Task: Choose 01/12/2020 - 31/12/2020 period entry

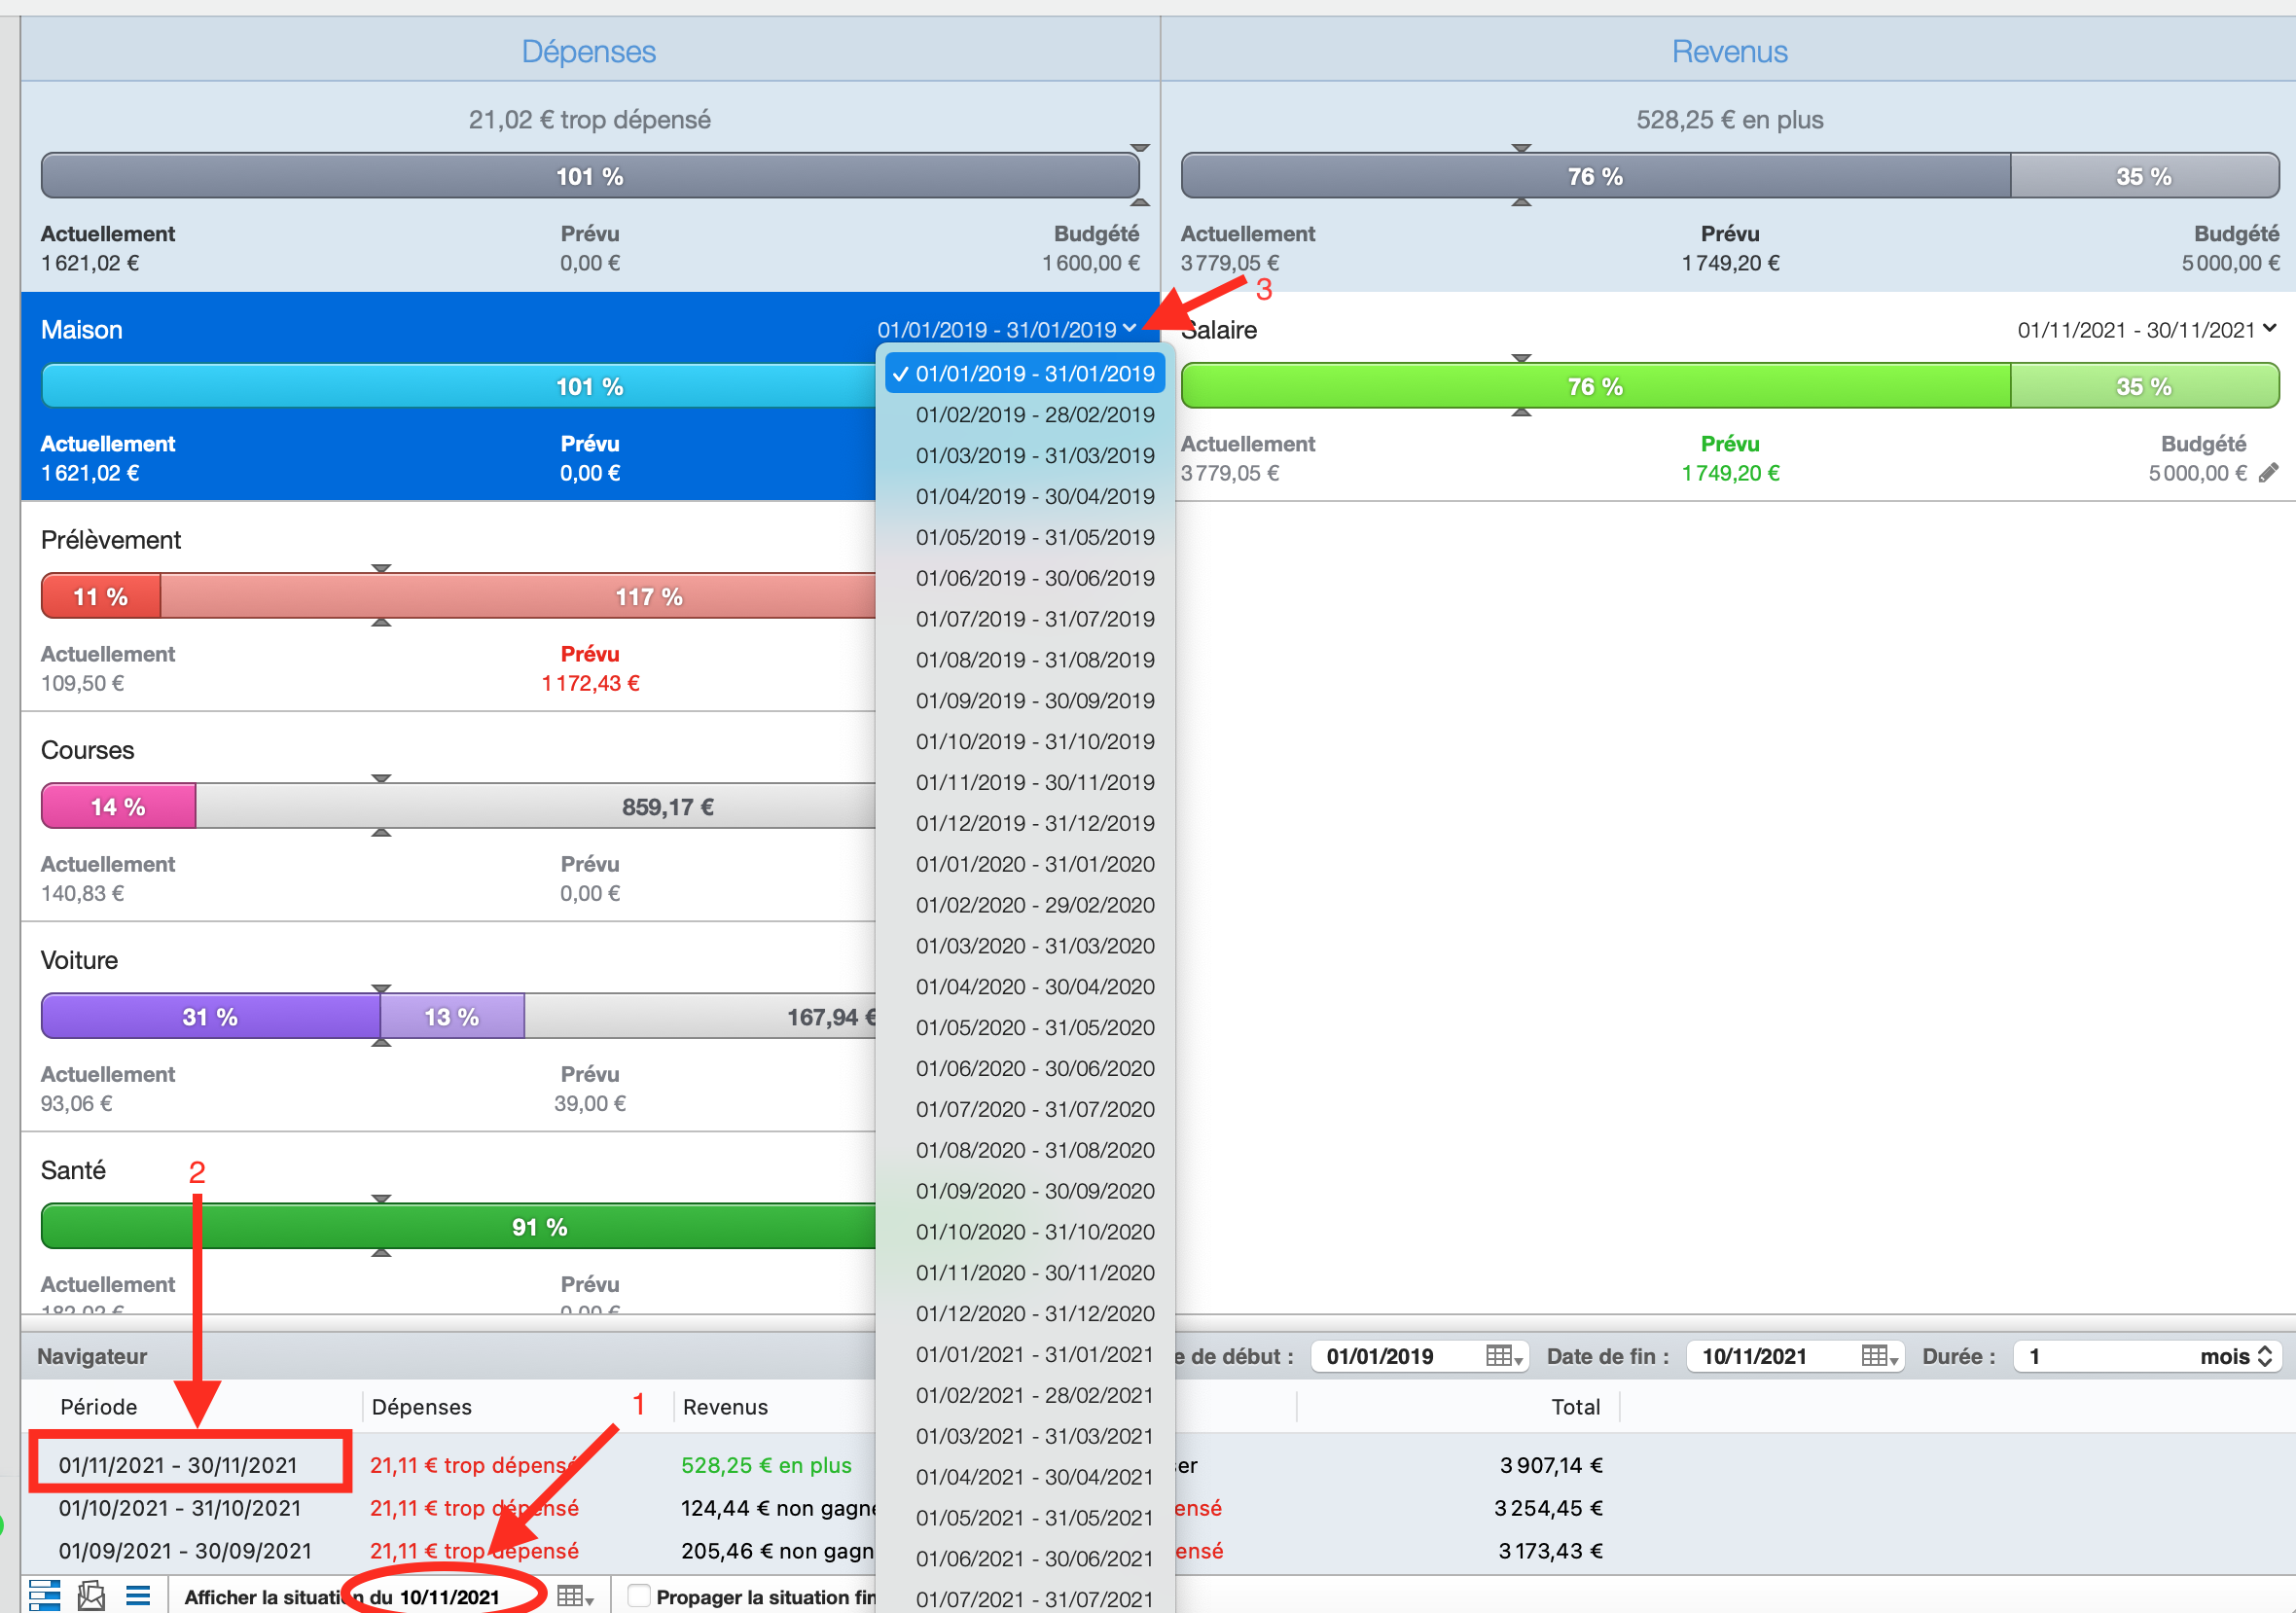Action: coord(1034,1313)
